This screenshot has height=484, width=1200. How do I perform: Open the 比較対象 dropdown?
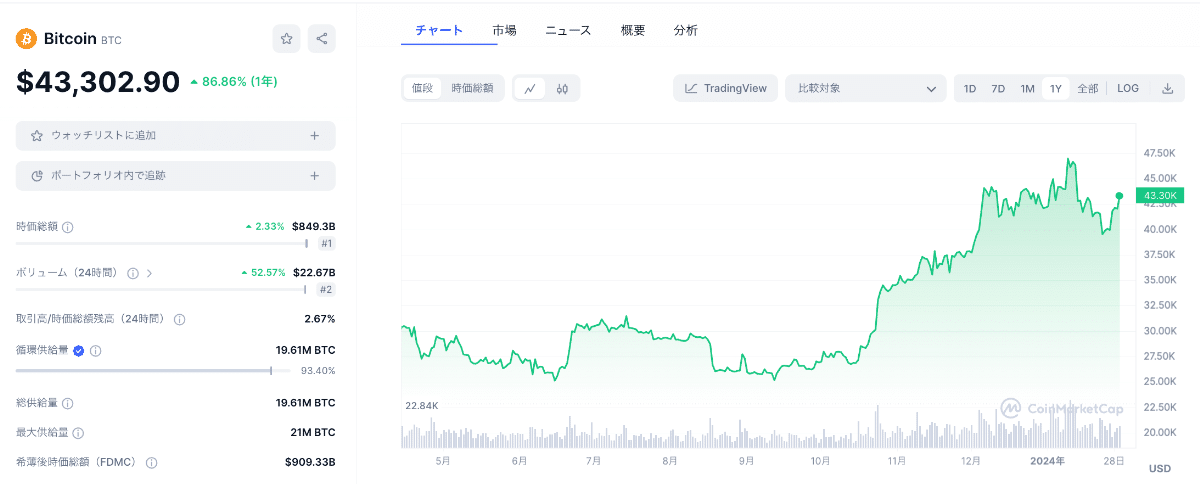click(x=866, y=88)
